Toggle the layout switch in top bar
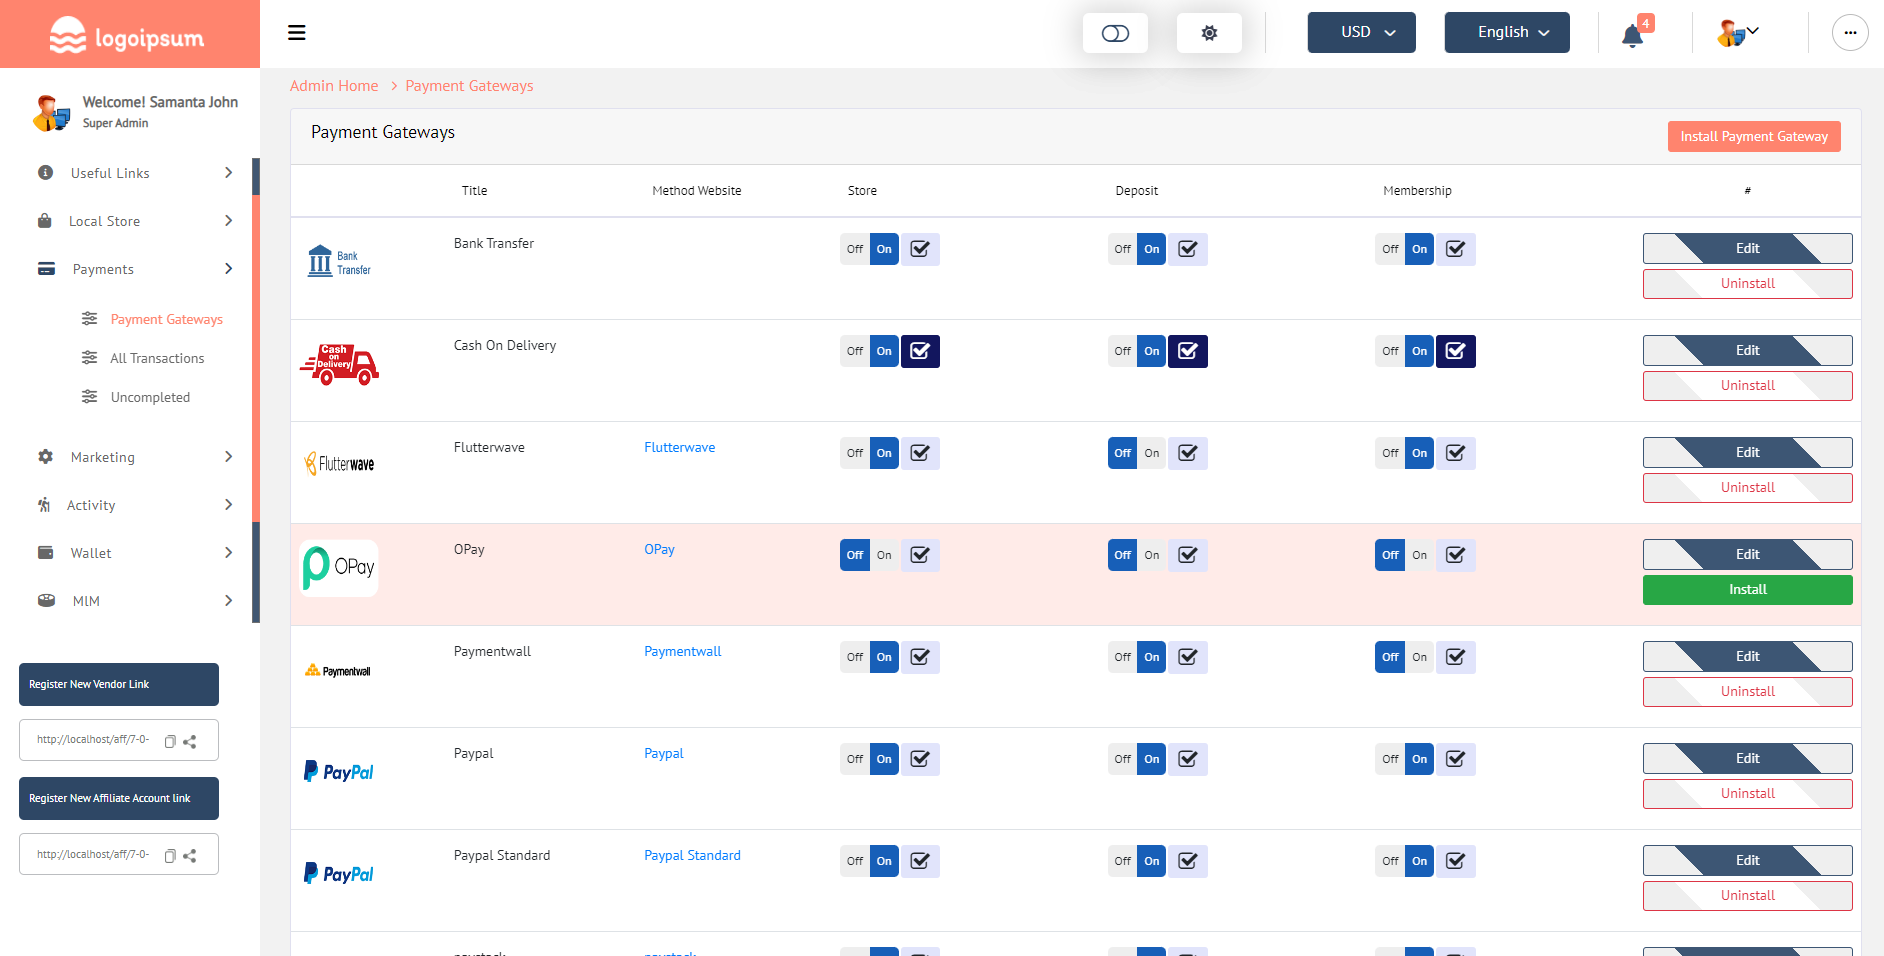 pos(1115,33)
